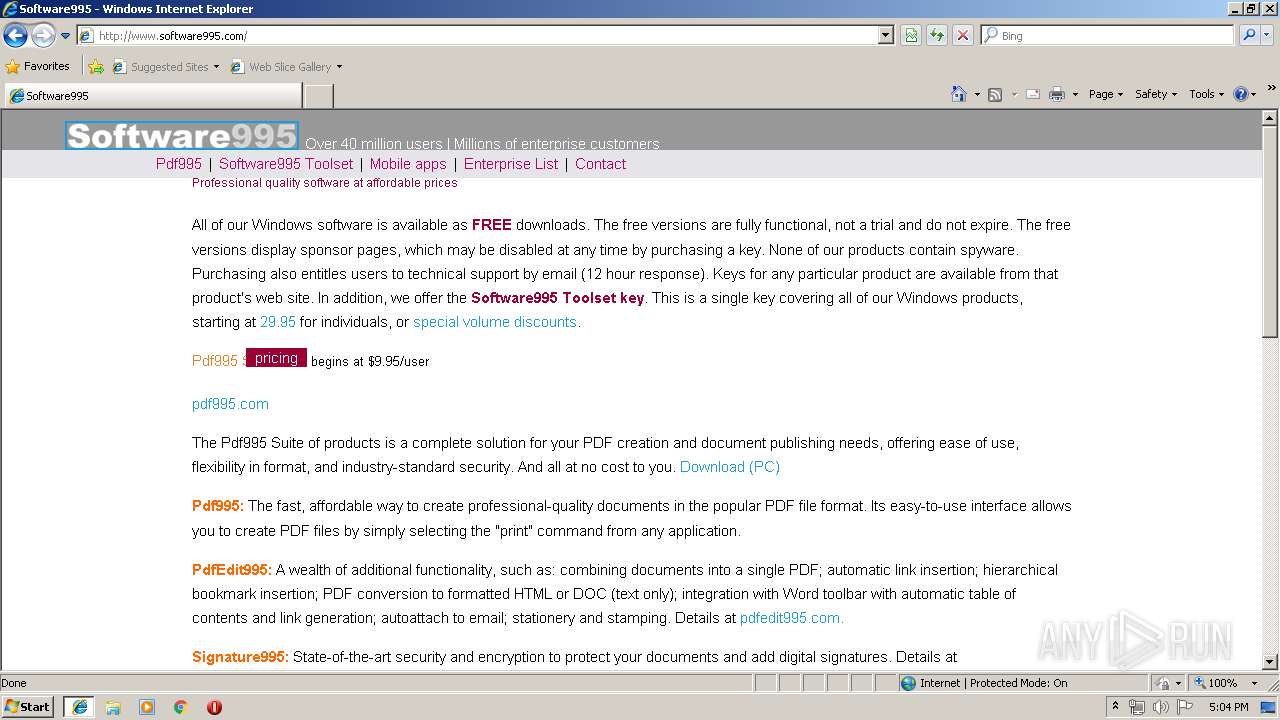1280x720 pixels.
Task: Open the pdfedit995.com link
Action: pos(792,618)
